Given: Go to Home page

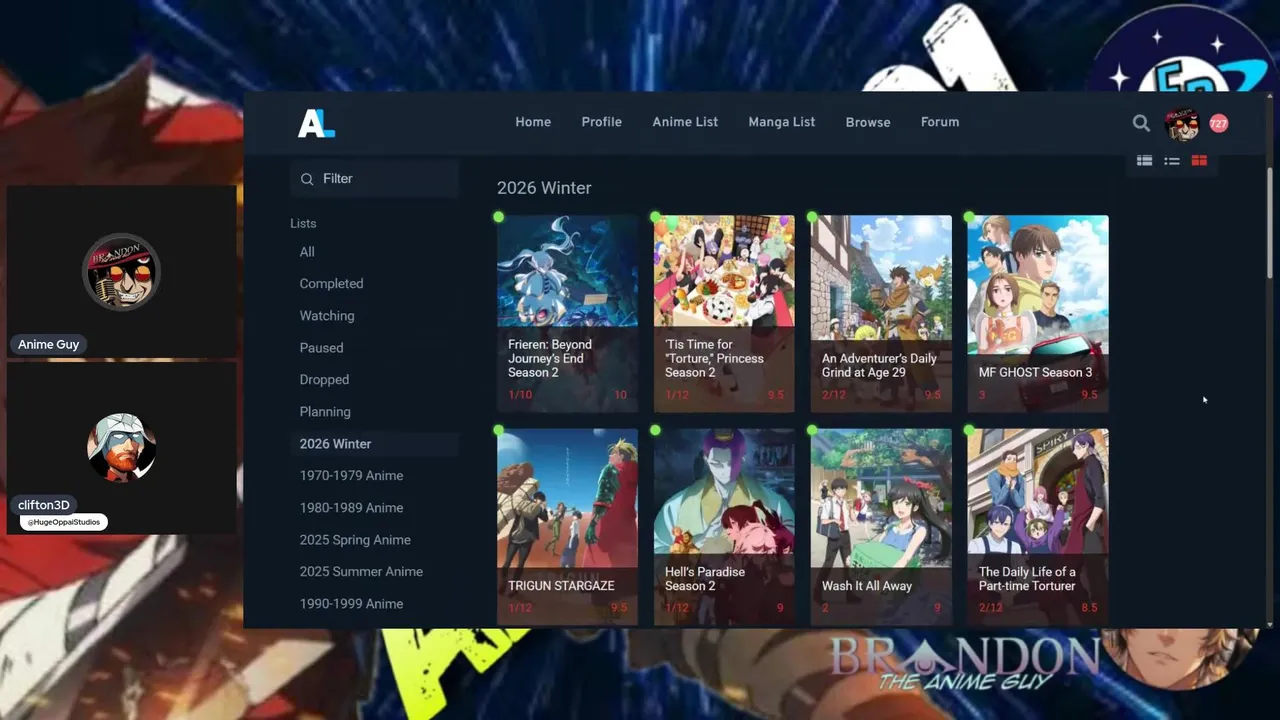Looking at the screenshot, I should (533, 122).
